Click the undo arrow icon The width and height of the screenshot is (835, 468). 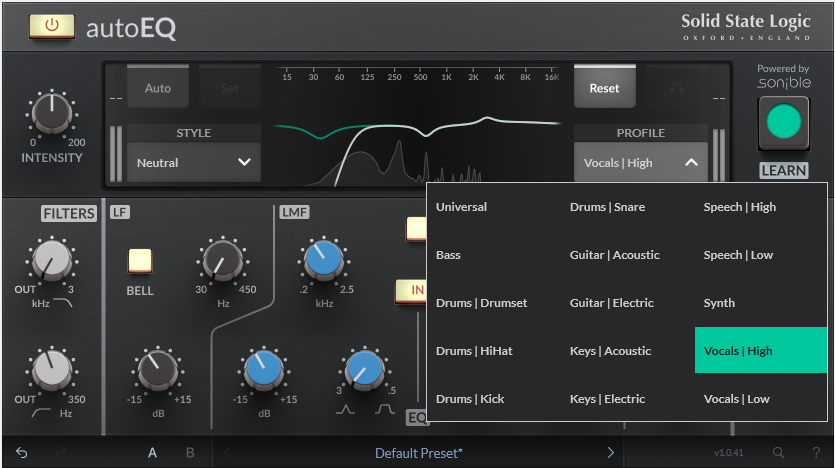[22, 453]
